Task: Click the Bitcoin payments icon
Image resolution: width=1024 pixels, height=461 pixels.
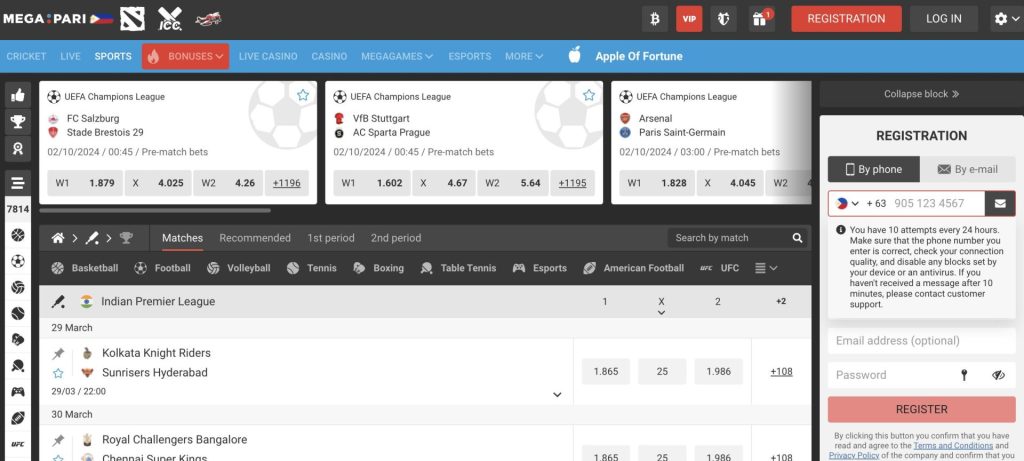Action: [655, 19]
